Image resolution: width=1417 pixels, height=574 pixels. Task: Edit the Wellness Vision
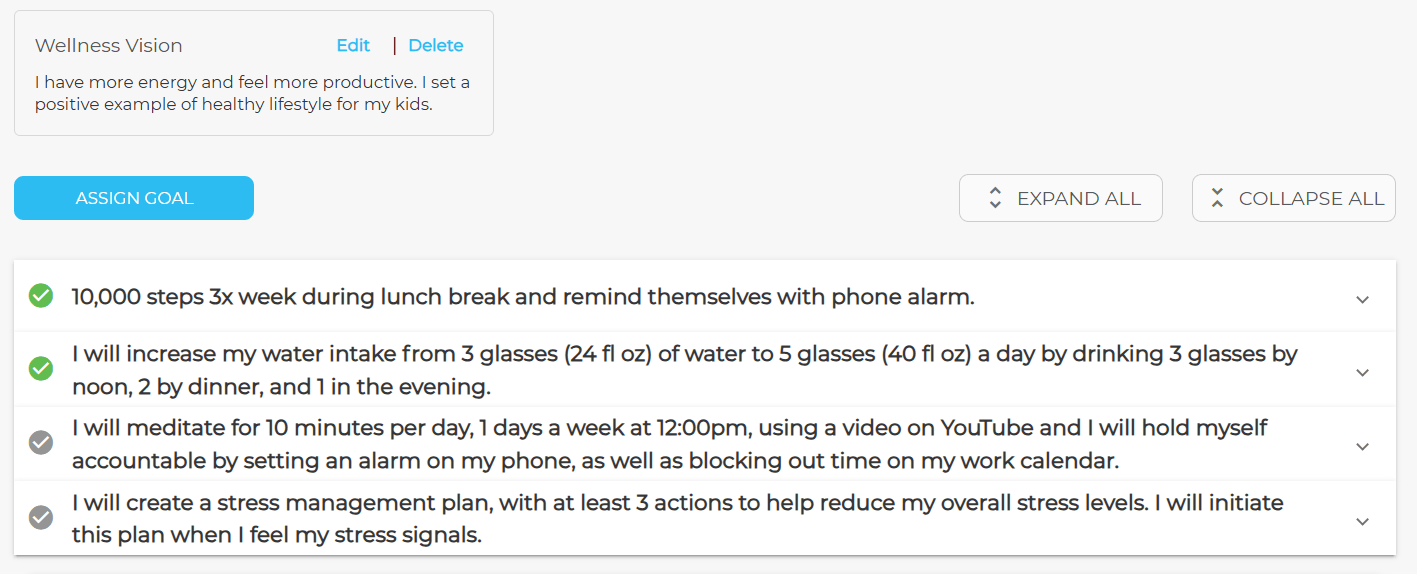coord(353,46)
